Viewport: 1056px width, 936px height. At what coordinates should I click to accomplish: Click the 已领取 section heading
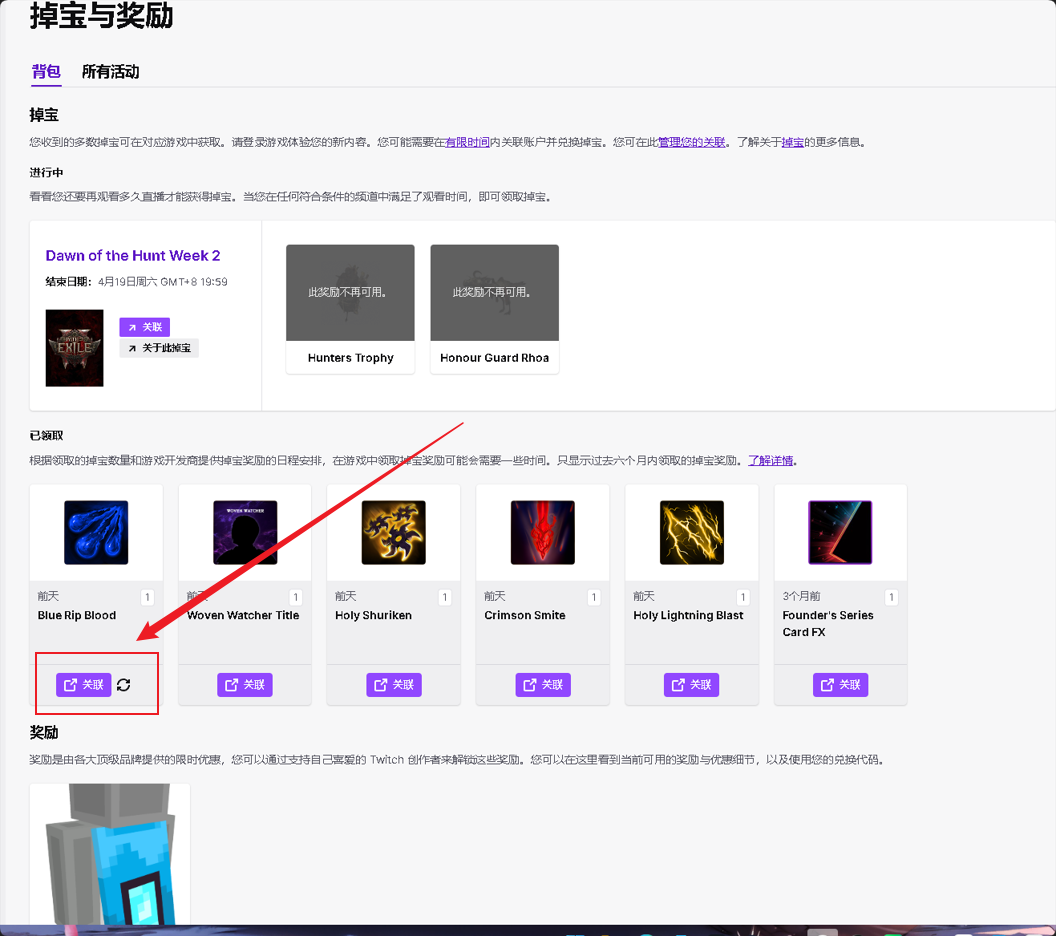(46, 436)
